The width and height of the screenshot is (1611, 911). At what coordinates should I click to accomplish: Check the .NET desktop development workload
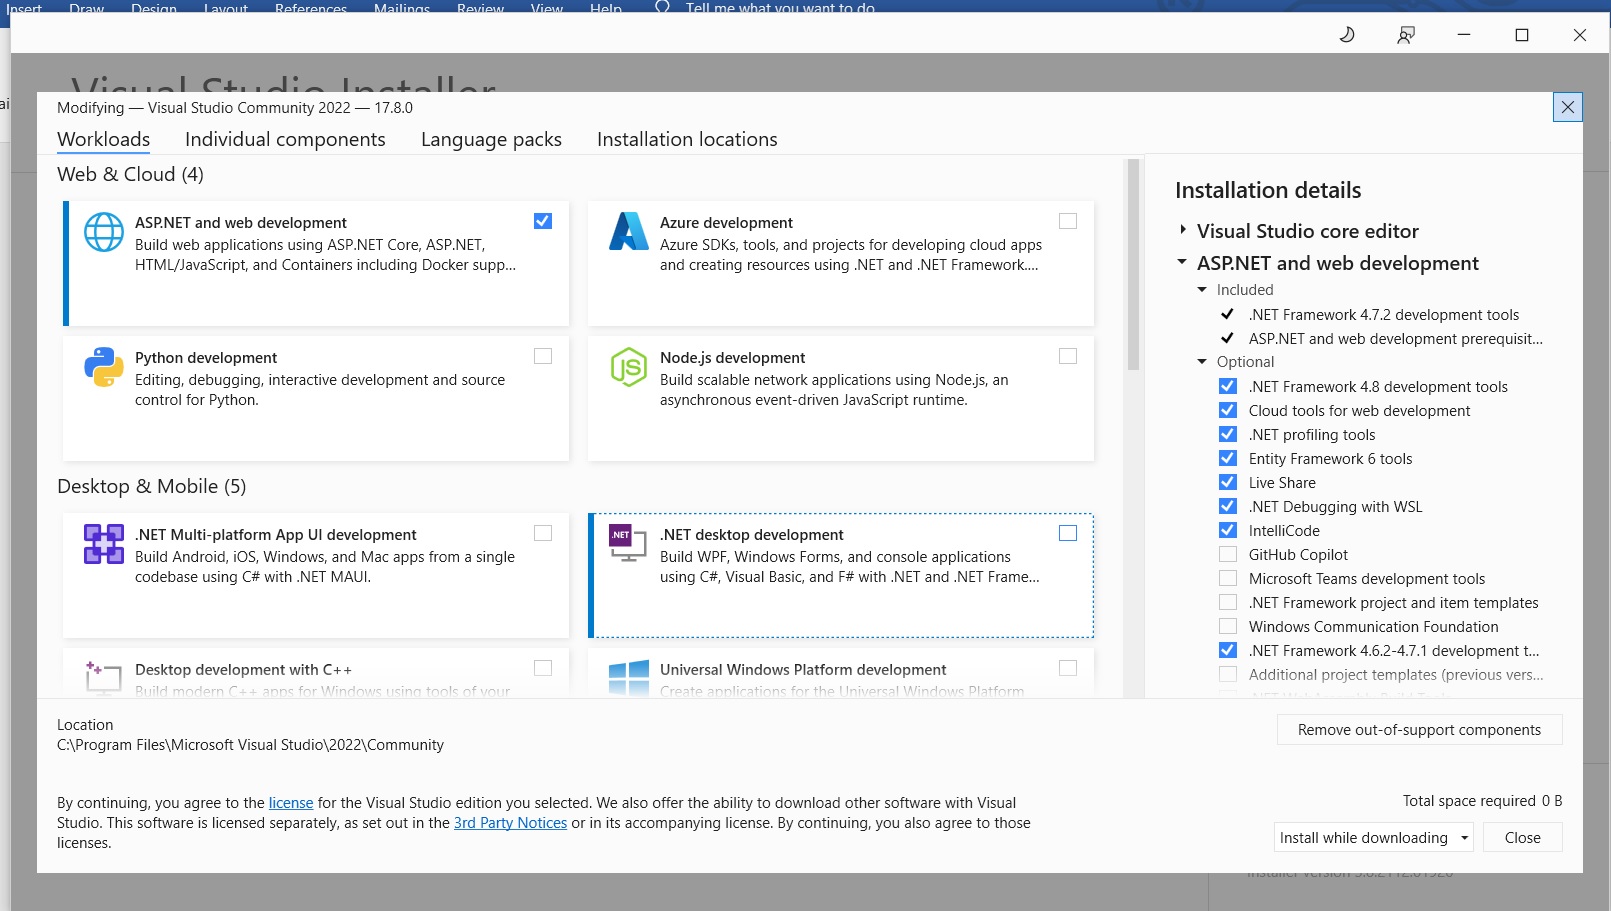[1068, 533]
